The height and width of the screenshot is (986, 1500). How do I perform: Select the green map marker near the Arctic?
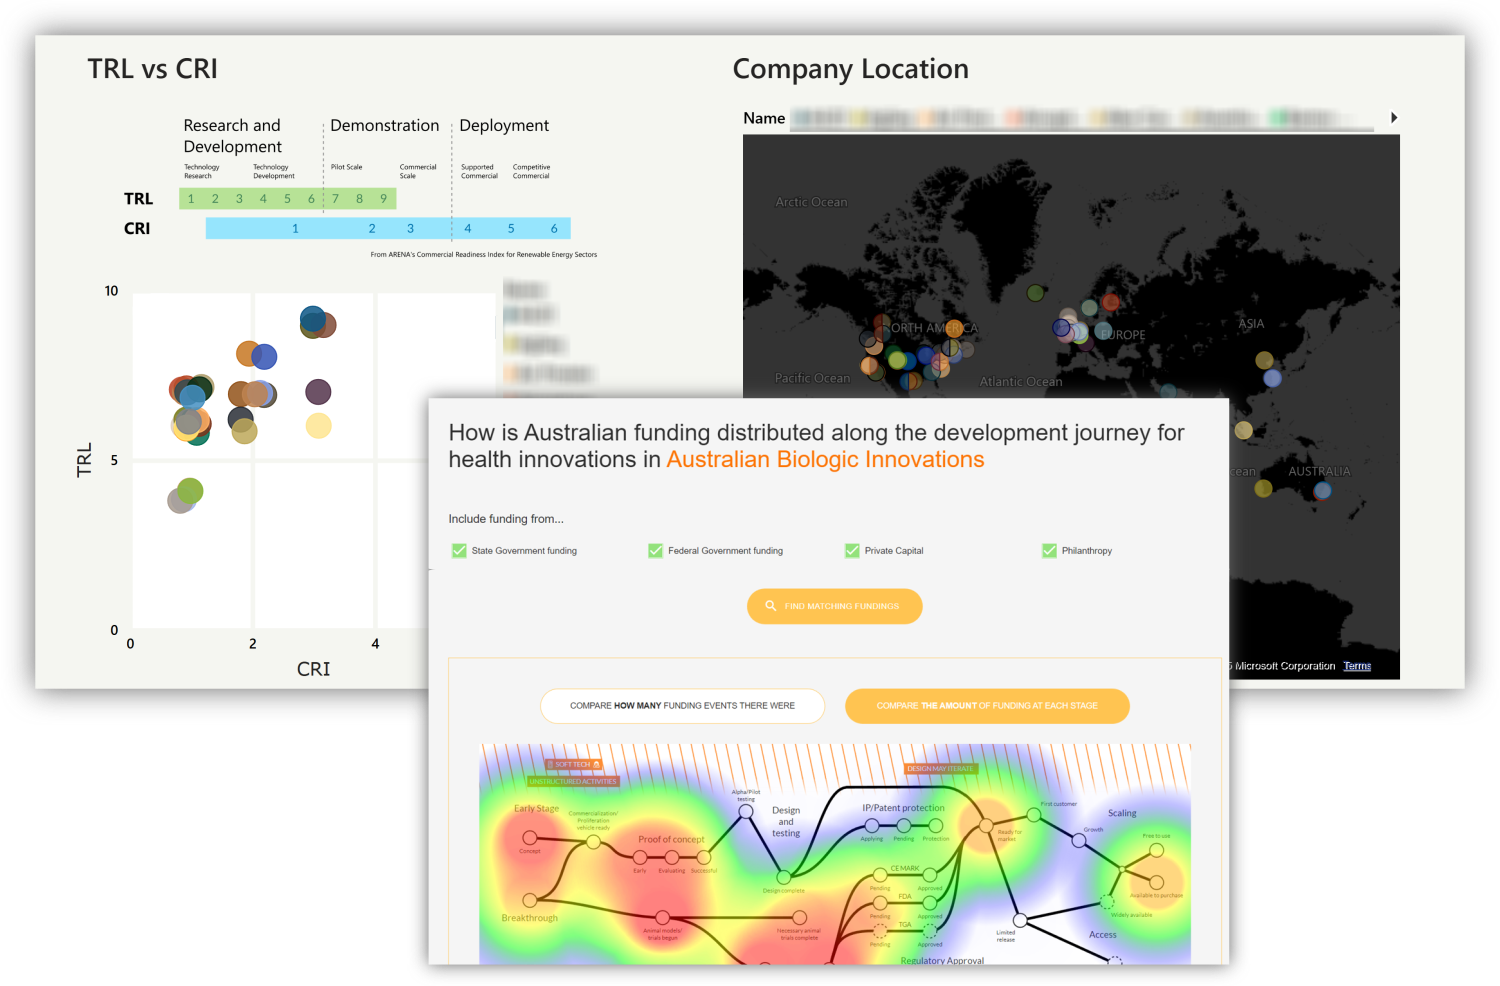point(1035,293)
